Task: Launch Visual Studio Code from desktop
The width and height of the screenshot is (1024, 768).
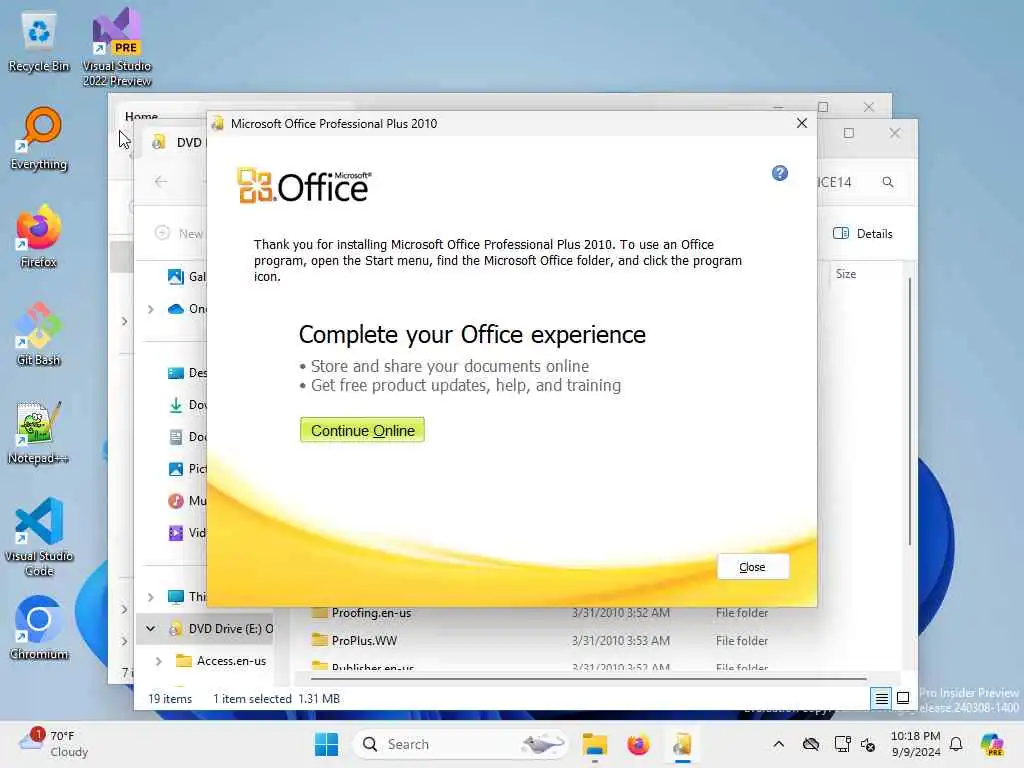Action: click(39, 537)
